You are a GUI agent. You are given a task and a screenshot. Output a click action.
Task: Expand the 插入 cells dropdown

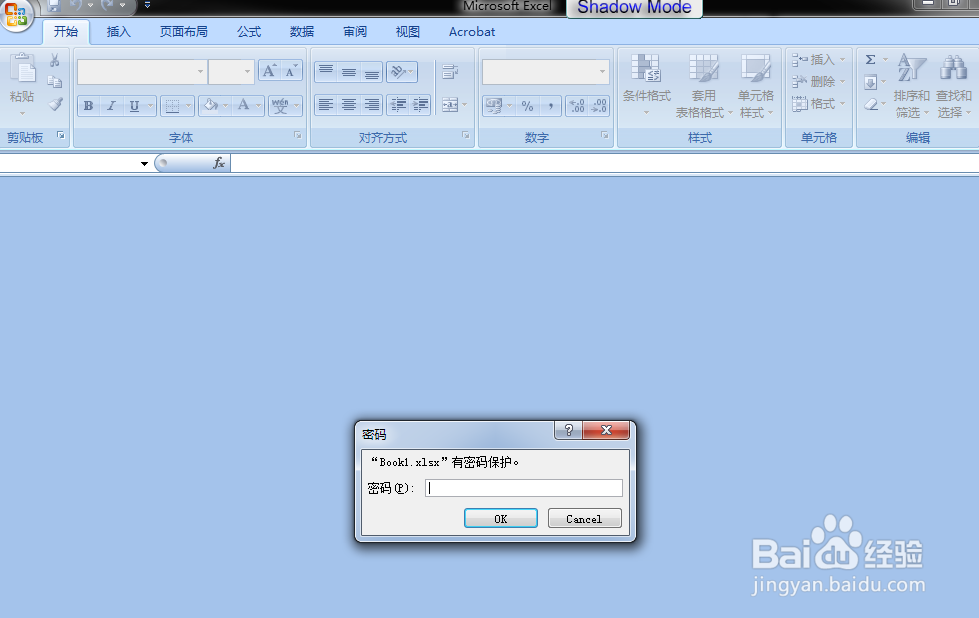(x=843, y=59)
